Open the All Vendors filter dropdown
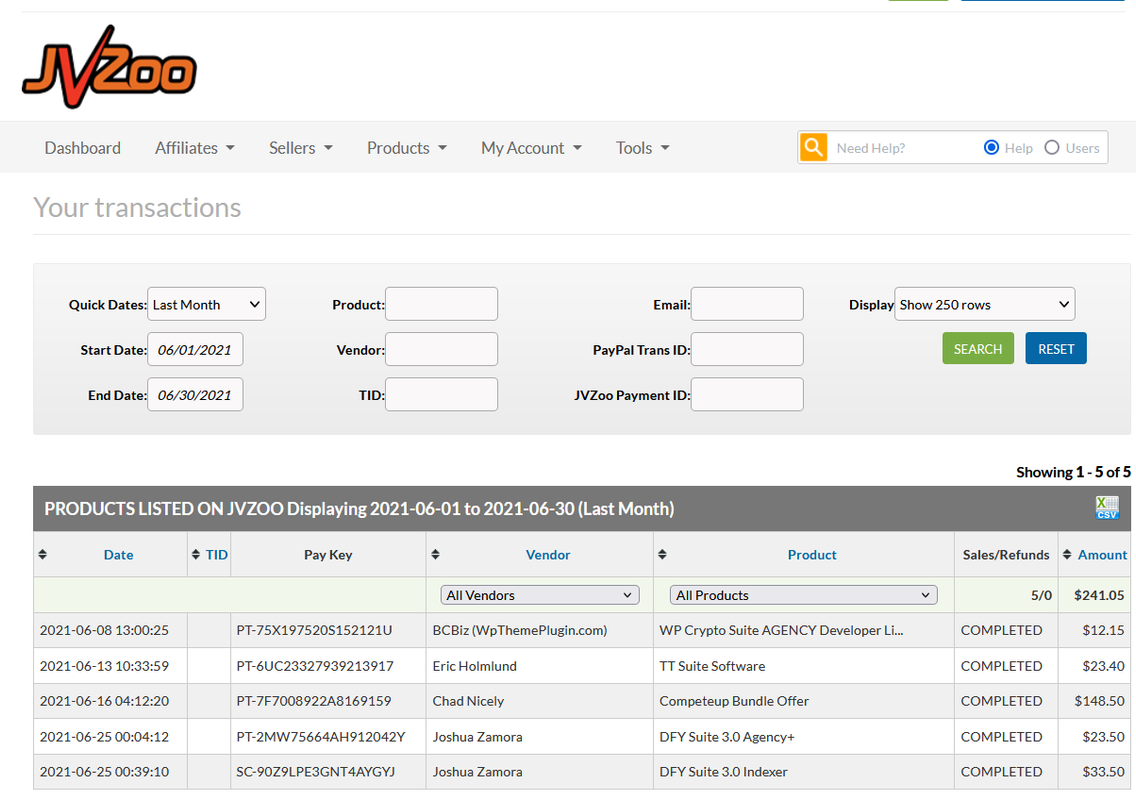The image size is (1136, 800). 540,595
